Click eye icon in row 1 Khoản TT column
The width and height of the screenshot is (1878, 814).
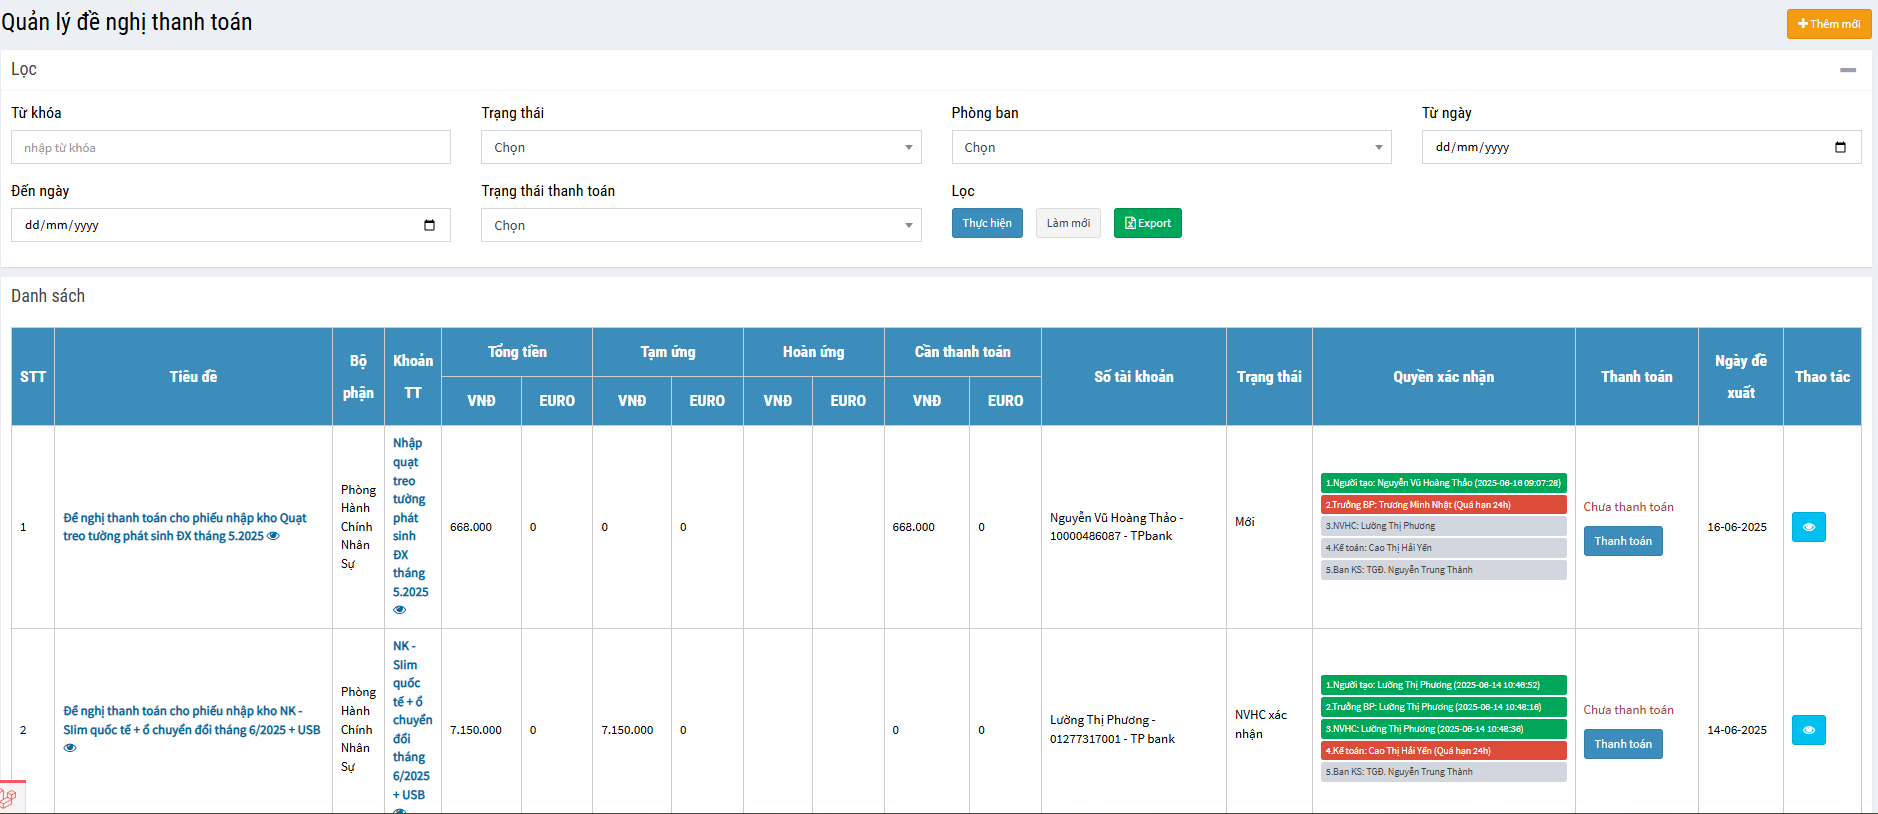(x=400, y=610)
